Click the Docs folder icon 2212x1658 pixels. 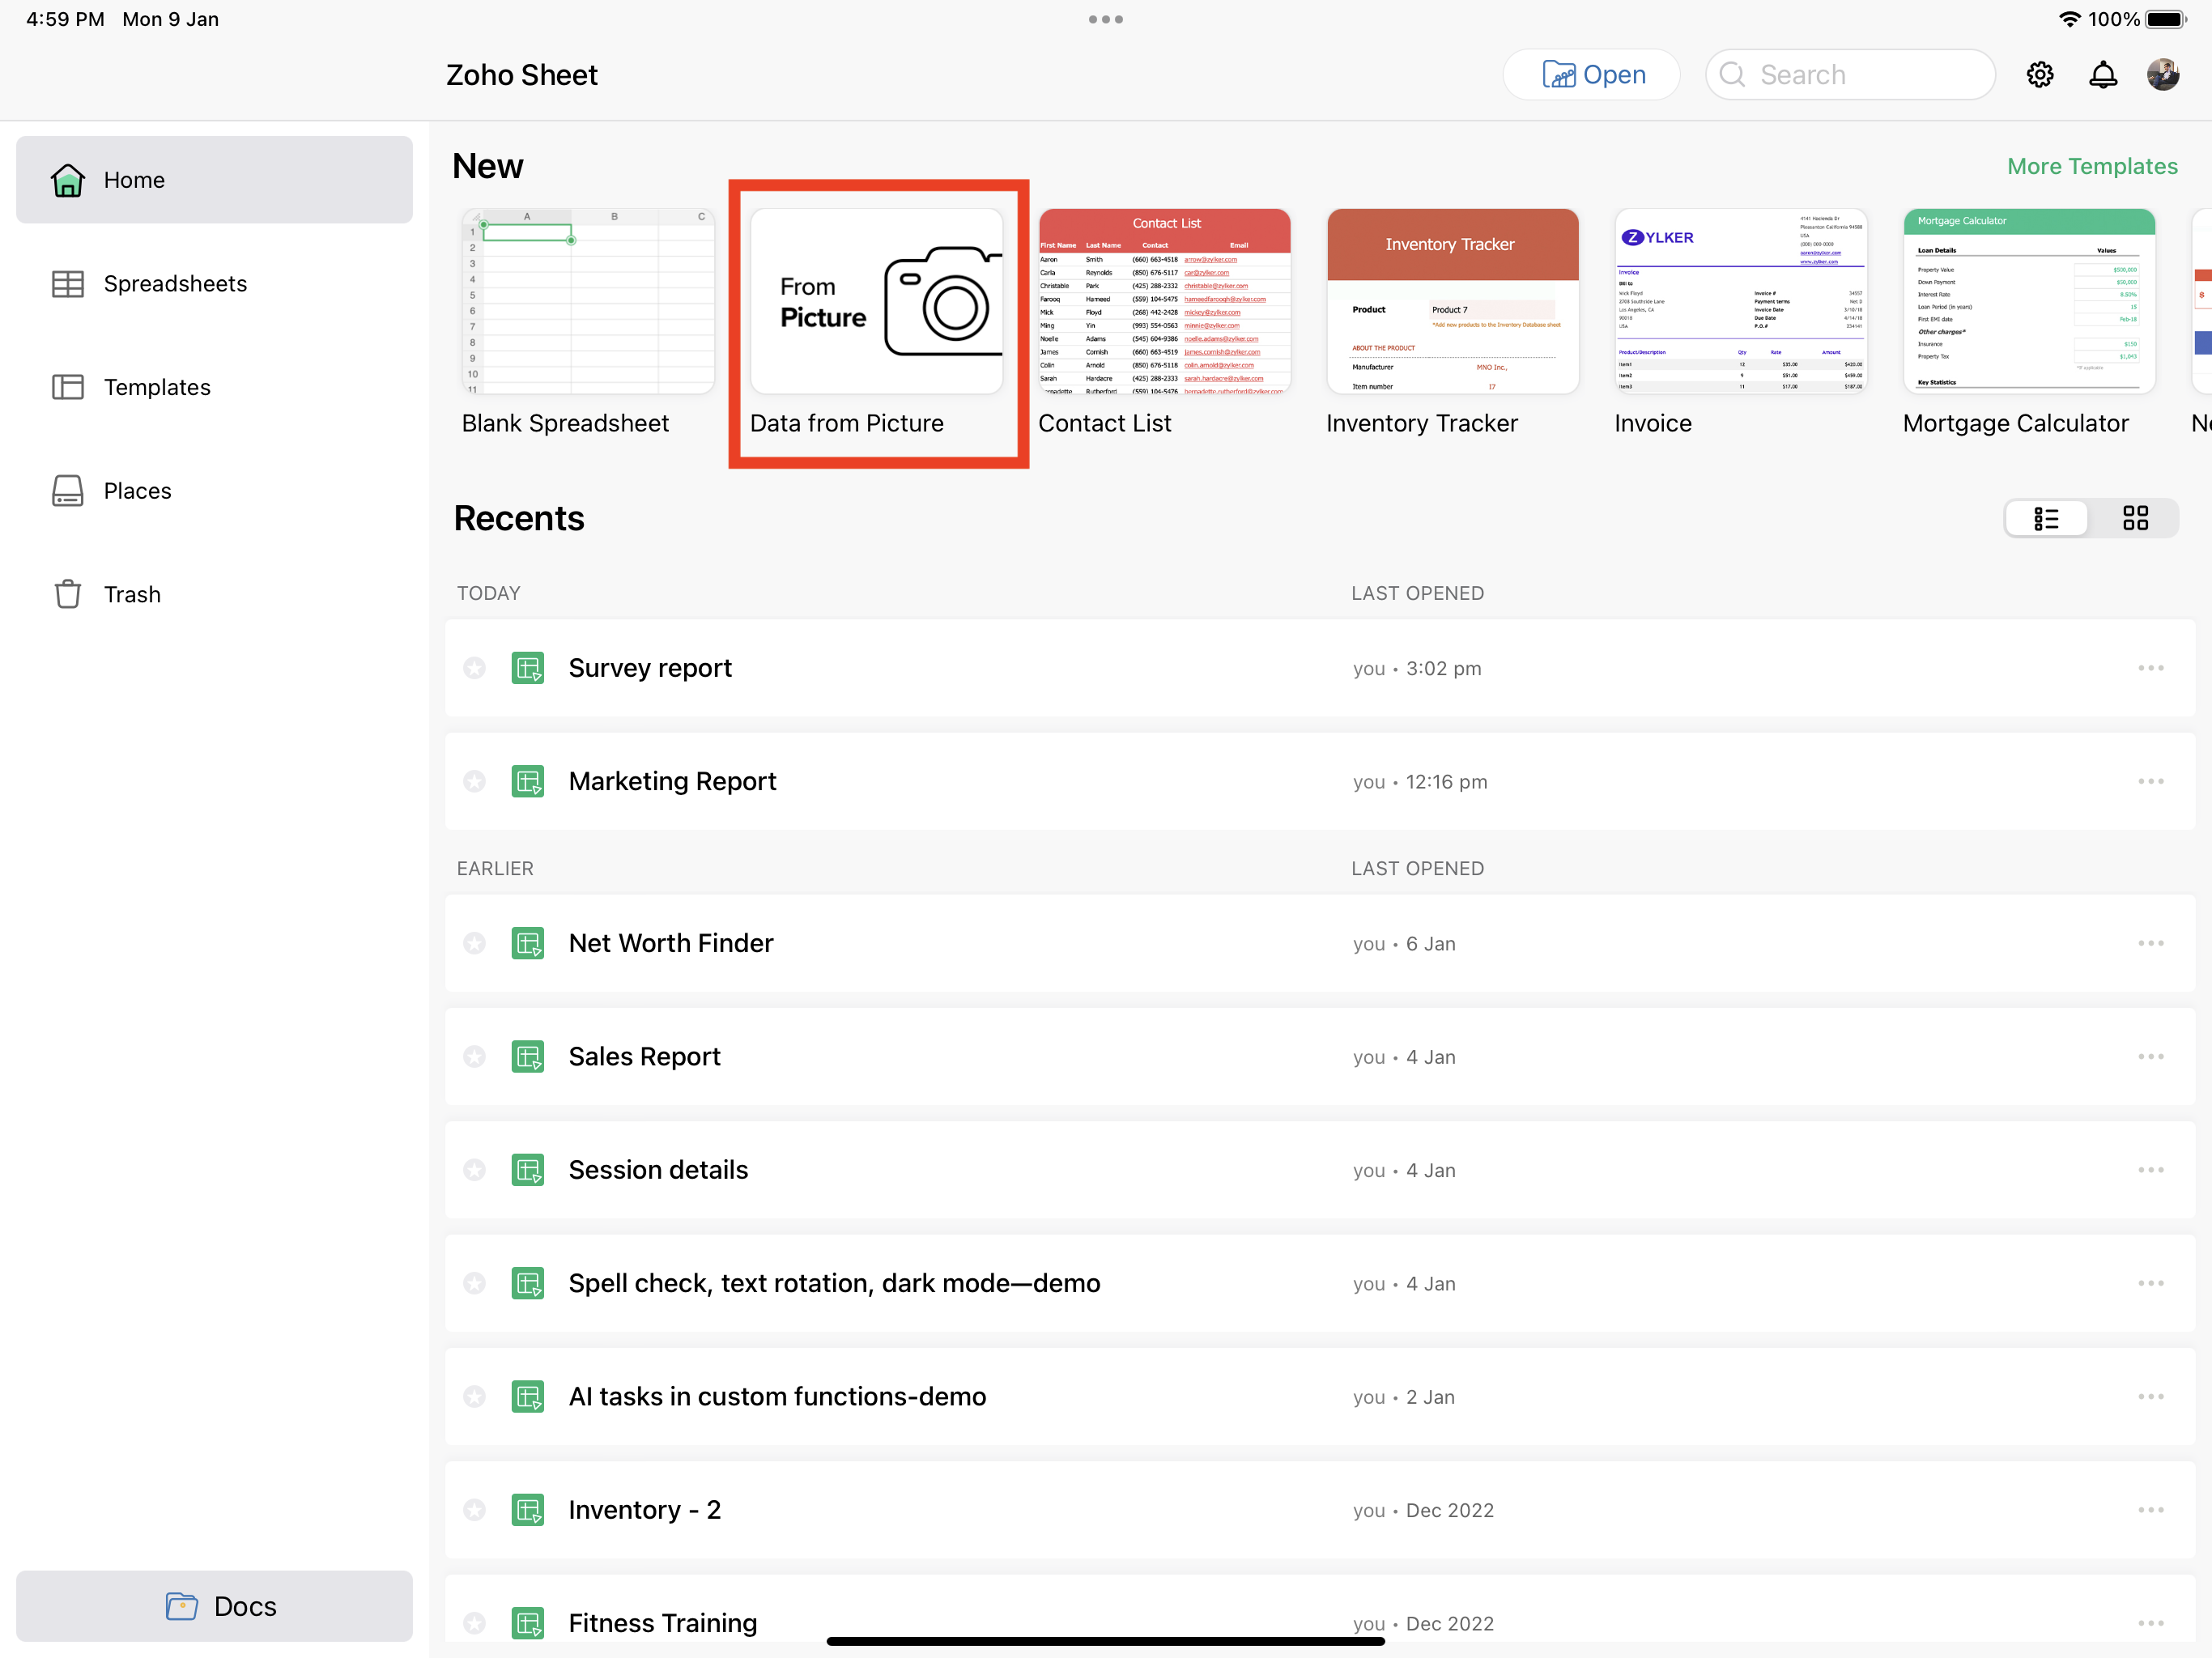(181, 1606)
